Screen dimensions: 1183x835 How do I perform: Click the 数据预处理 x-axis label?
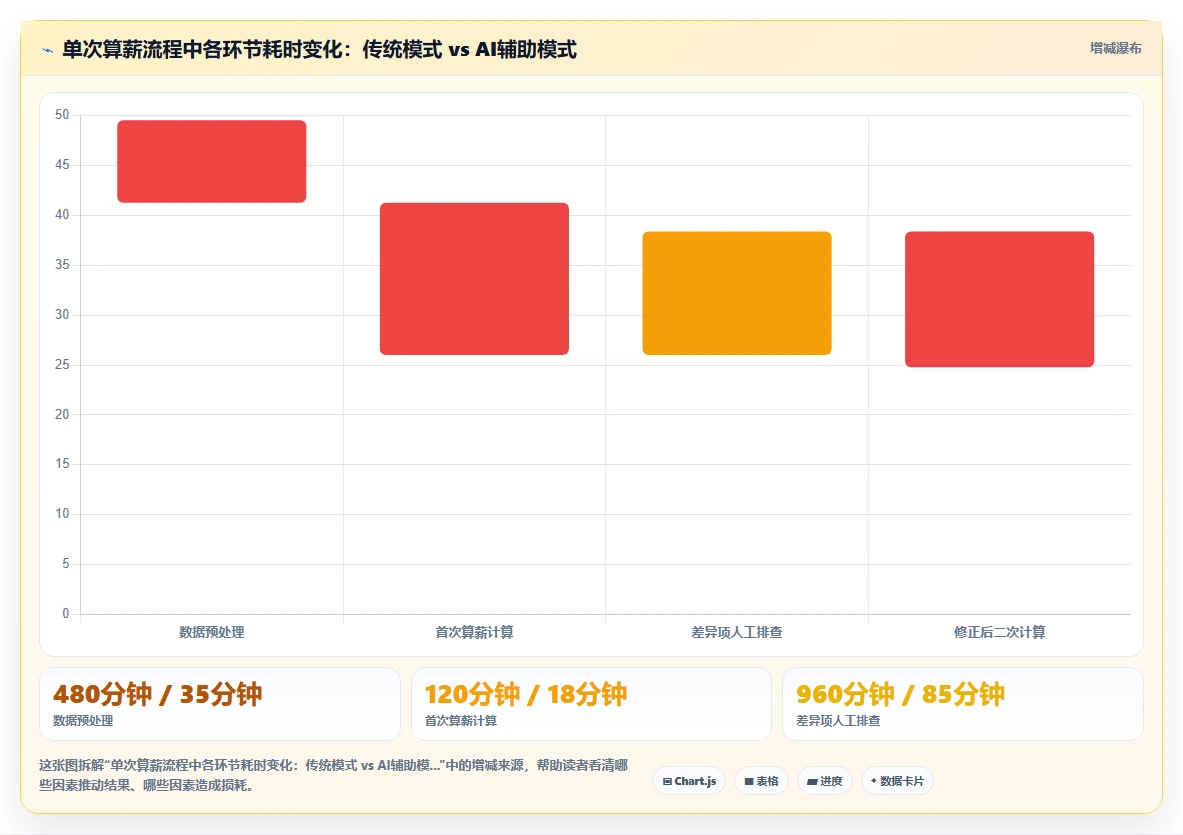click(211, 632)
